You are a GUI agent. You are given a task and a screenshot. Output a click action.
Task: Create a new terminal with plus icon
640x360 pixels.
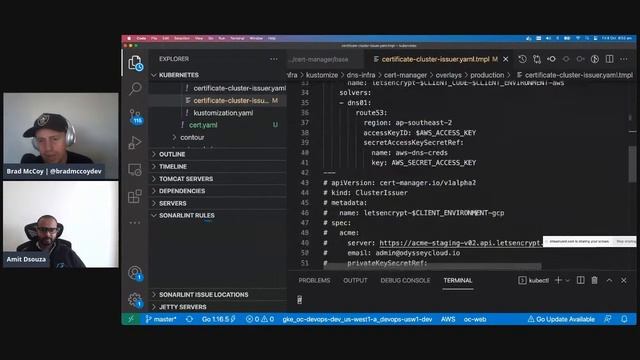pos(558,280)
